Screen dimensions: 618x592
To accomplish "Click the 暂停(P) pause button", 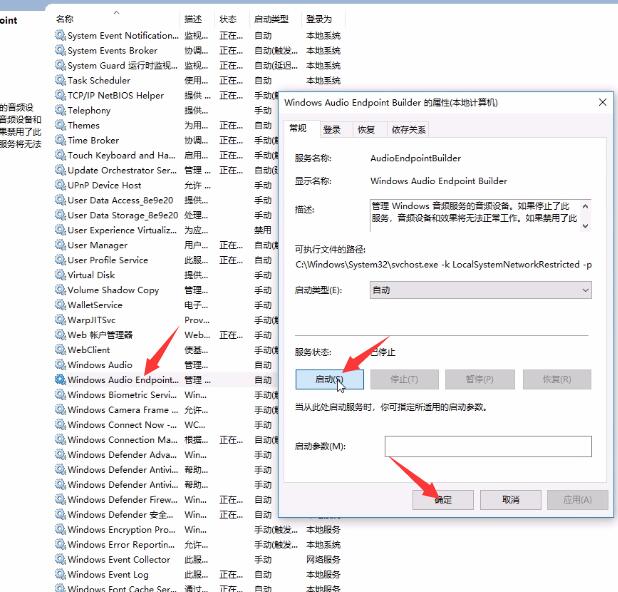I will click(480, 380).
